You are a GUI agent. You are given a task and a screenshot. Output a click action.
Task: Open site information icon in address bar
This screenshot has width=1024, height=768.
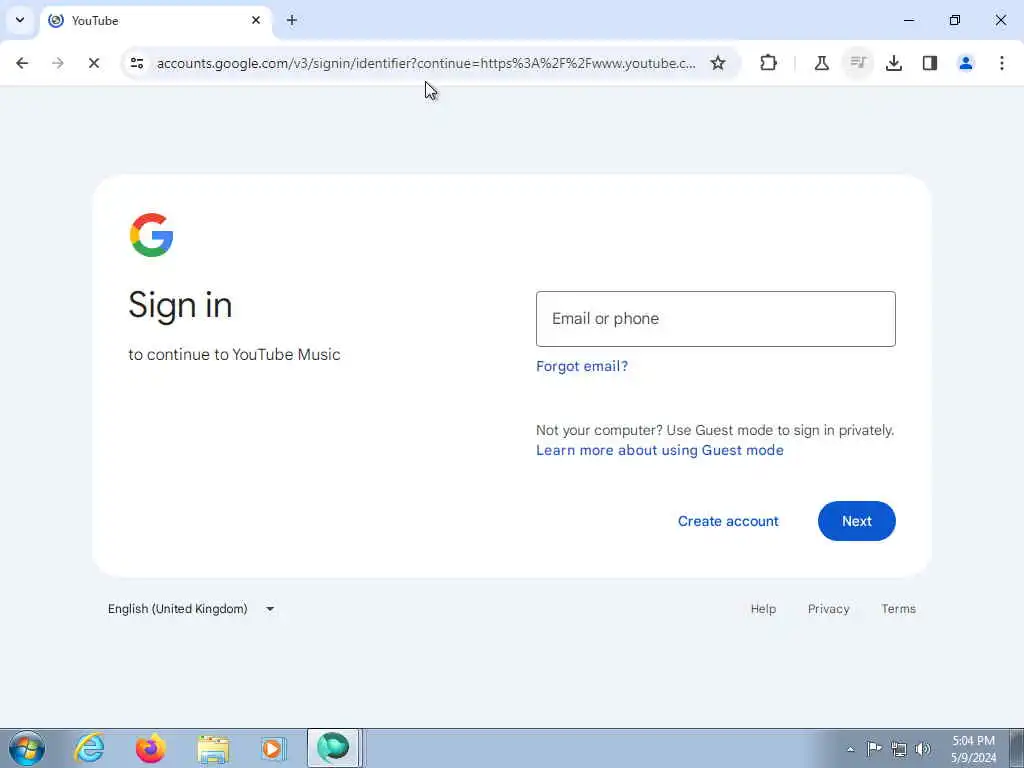137,63
